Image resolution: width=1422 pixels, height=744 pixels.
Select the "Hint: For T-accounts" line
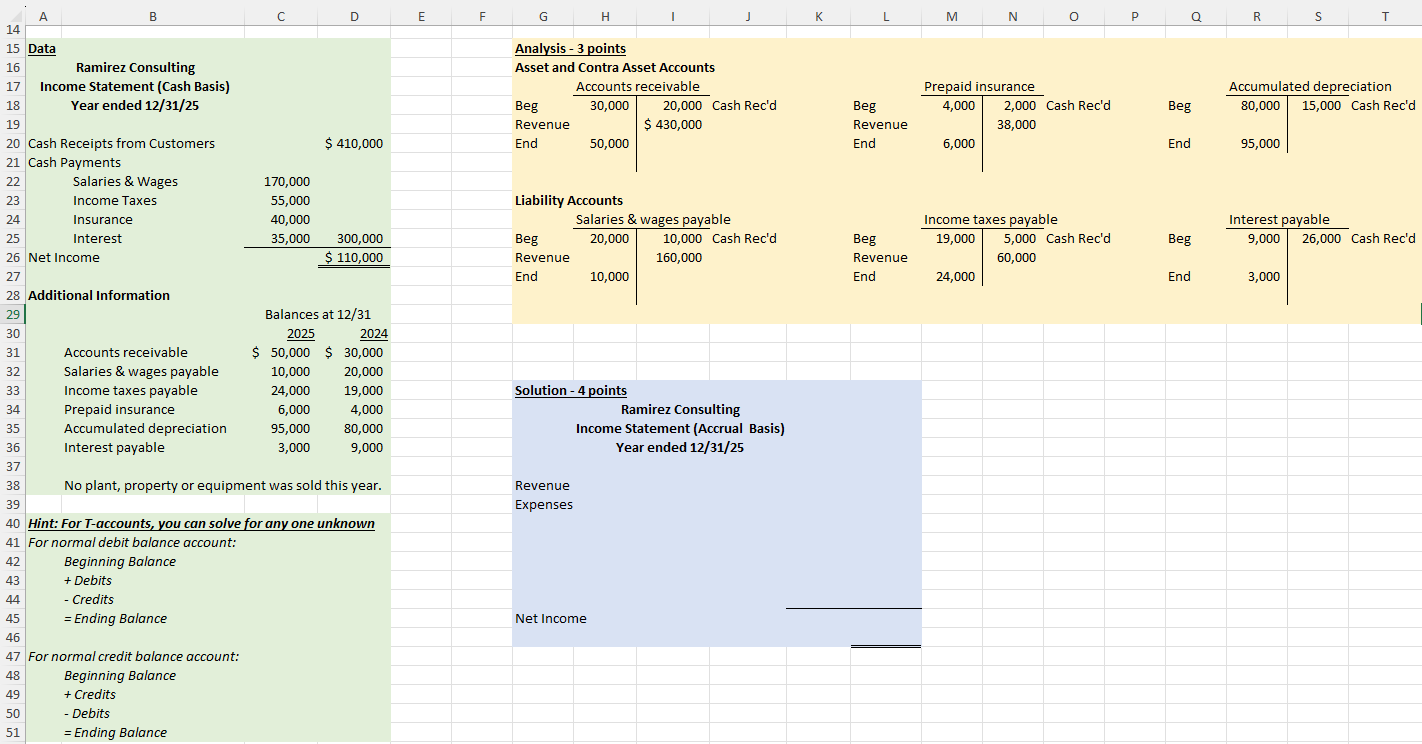click(x=202, y=523)
